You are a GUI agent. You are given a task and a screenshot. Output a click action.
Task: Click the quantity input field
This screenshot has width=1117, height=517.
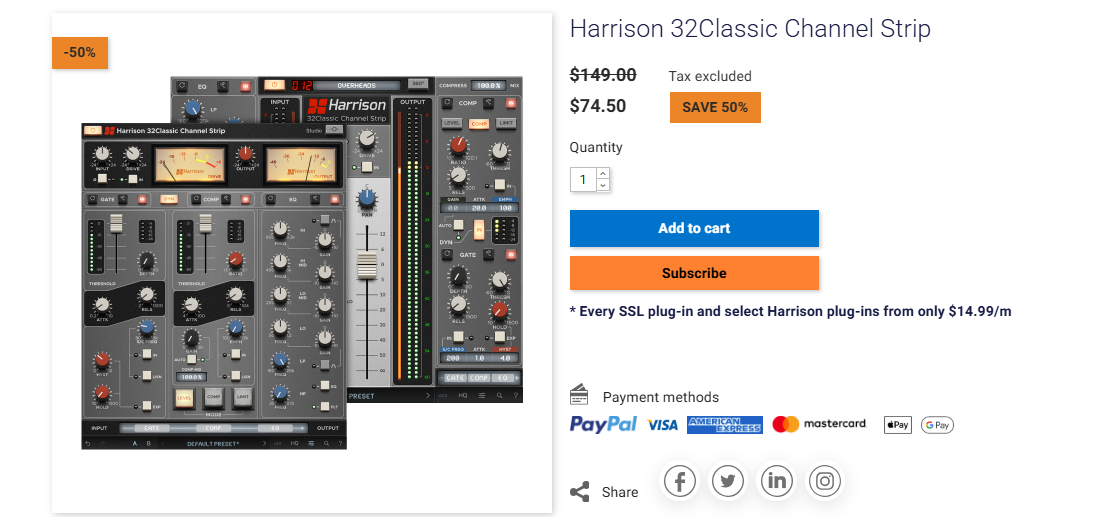tap(583, 179)
